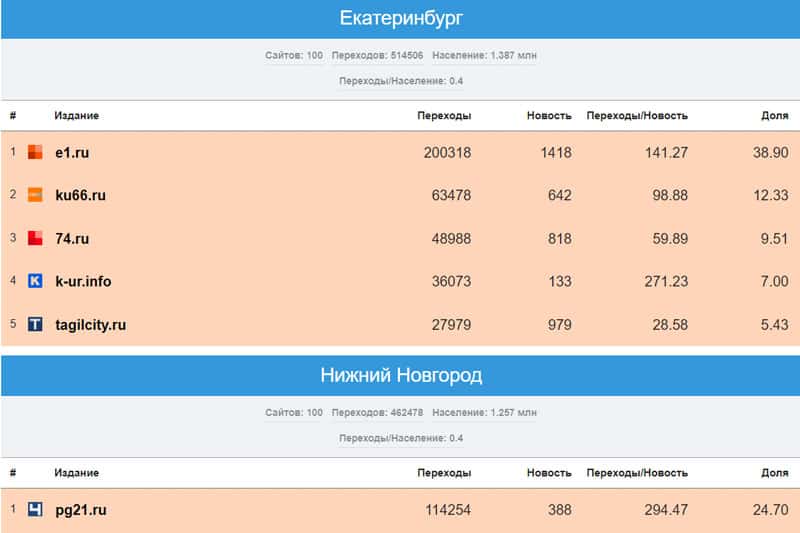Select the value 48988 for 74.ru
The width and height of the screenshot is (800, 533).
click(x=451, y=239)
